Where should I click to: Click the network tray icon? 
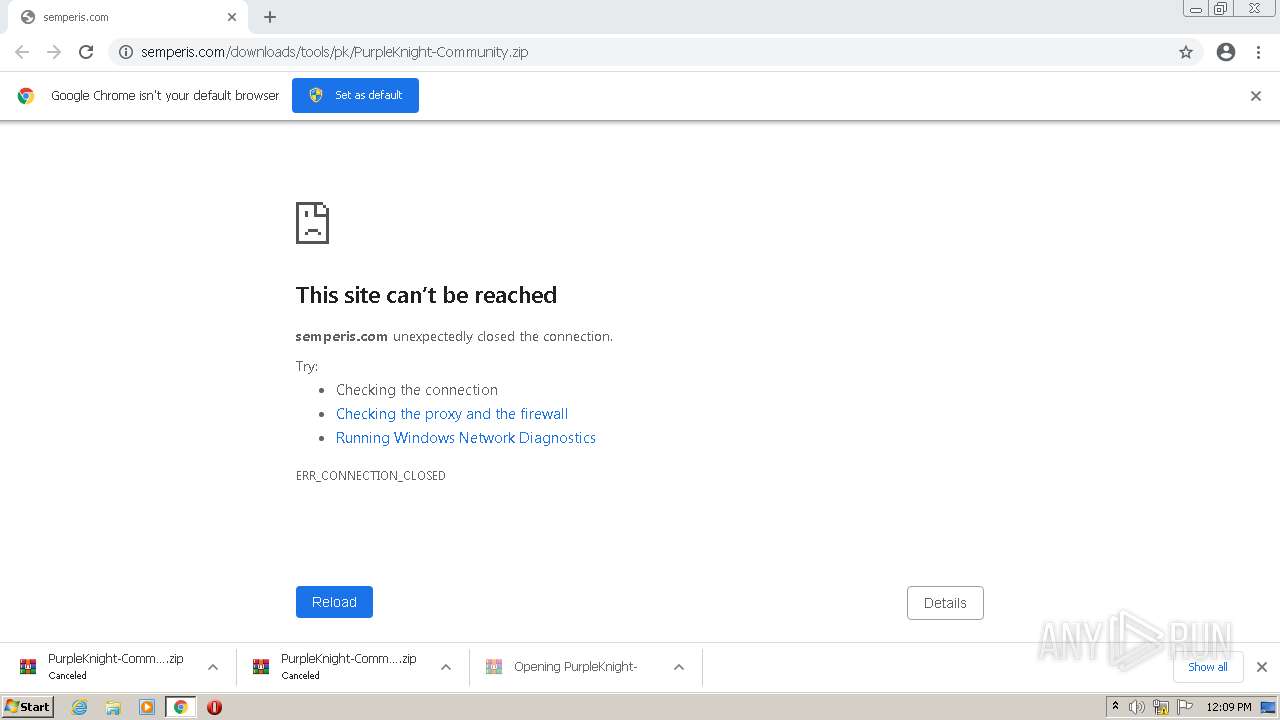coord(1161,707)
